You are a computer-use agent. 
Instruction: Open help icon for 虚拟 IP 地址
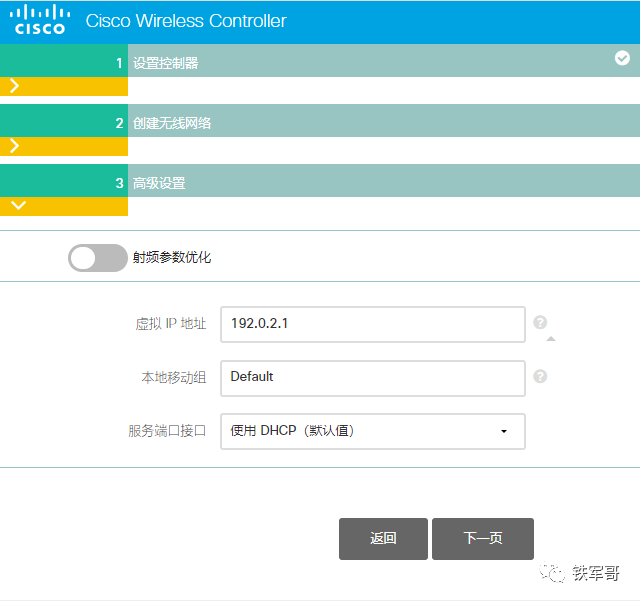[x=540, y=323]
